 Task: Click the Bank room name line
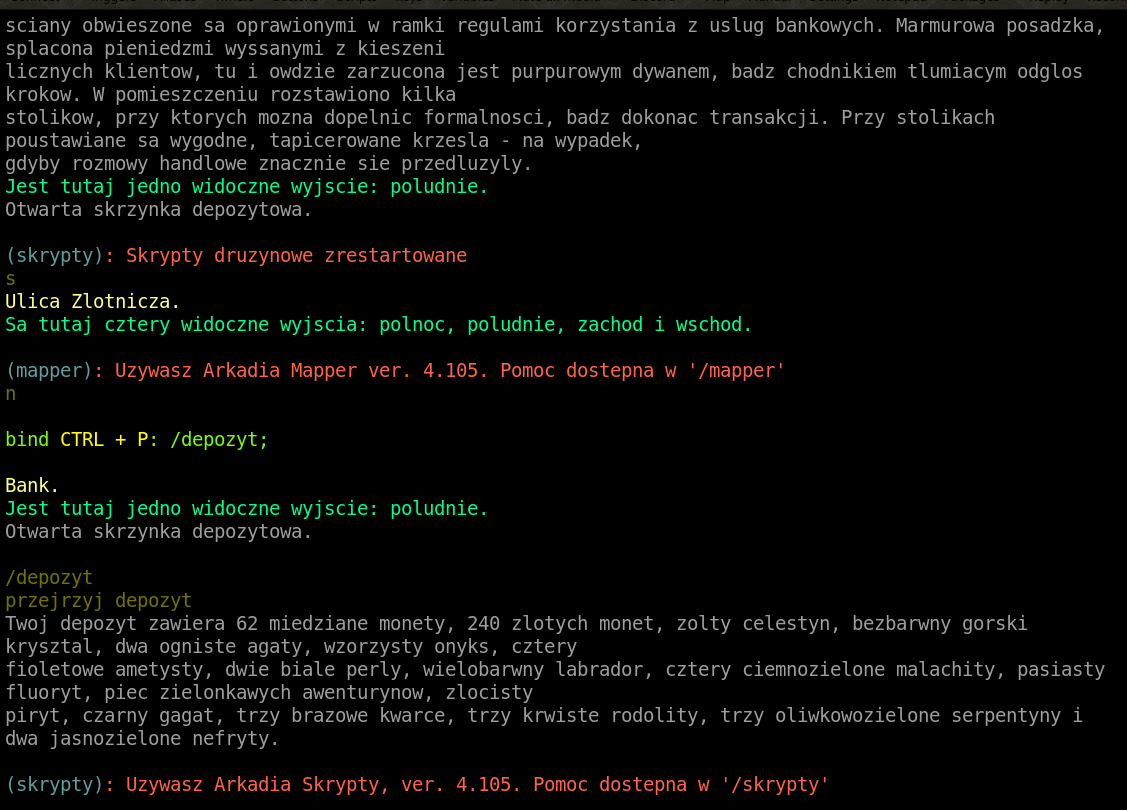click(32, 485)
